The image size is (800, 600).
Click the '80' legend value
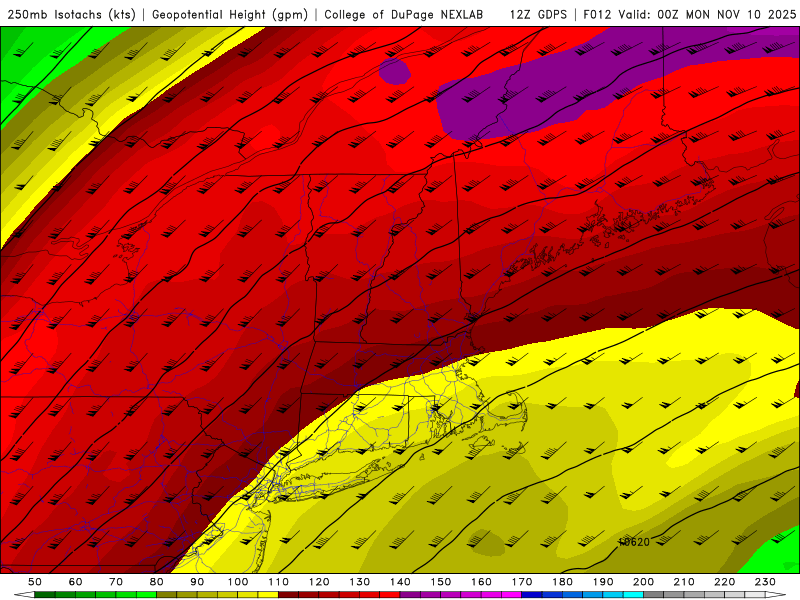click(x=157, y=582)
